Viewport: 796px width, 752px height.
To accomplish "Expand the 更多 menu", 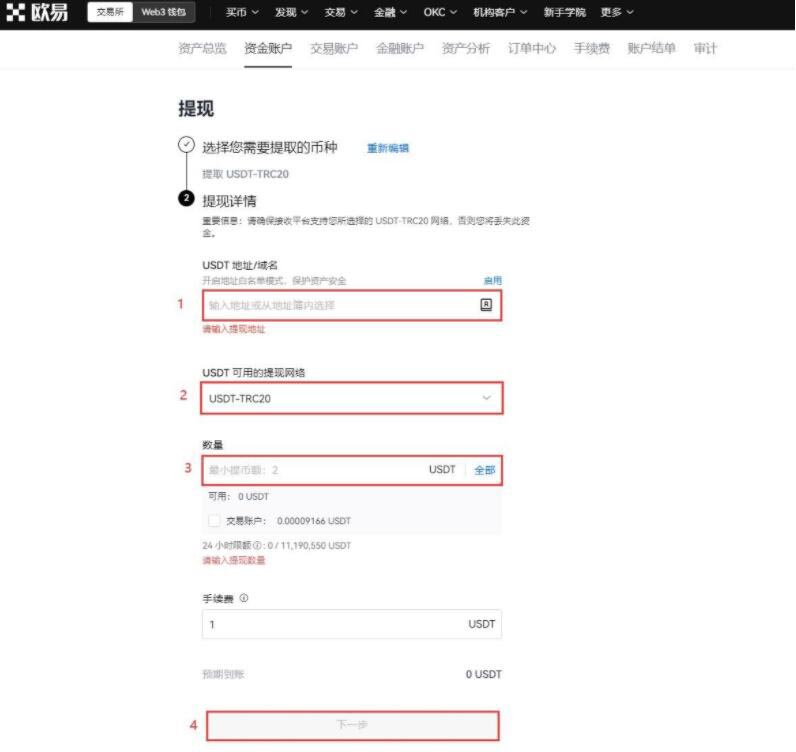I will [x=617, y=12].
